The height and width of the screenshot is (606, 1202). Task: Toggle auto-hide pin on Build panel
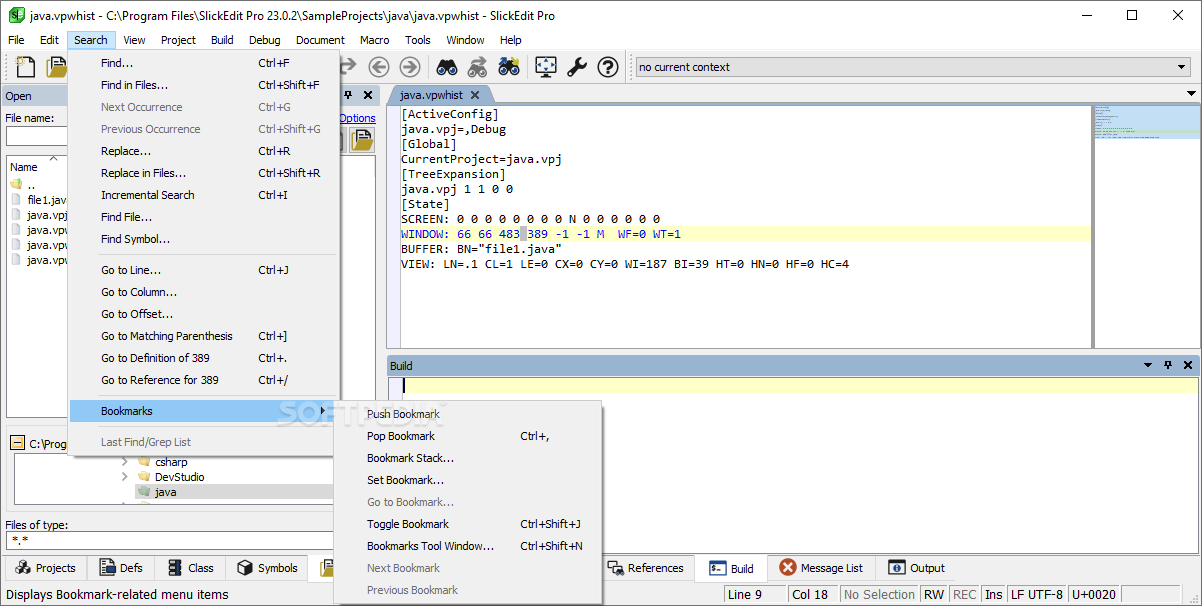[x=1168, y=365]
